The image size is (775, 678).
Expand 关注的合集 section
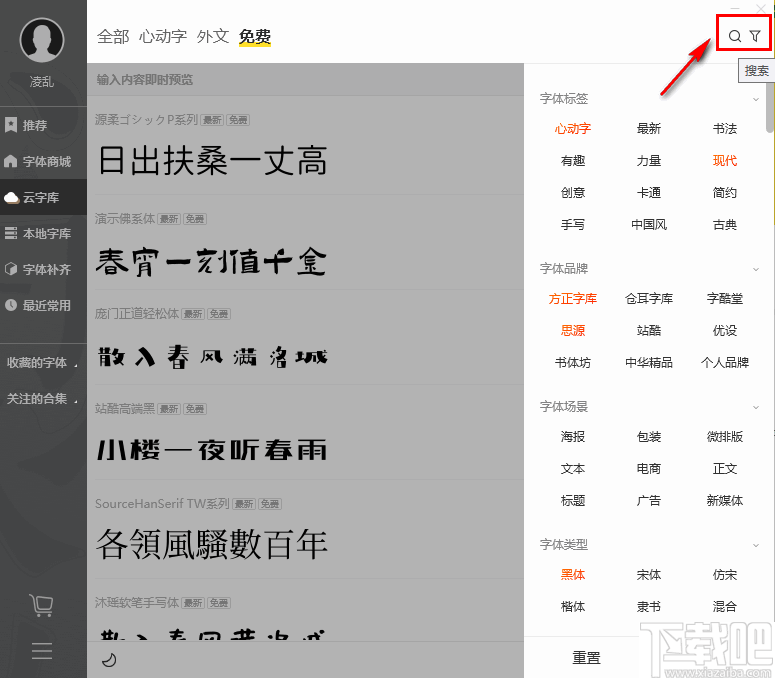coord(43,399)
